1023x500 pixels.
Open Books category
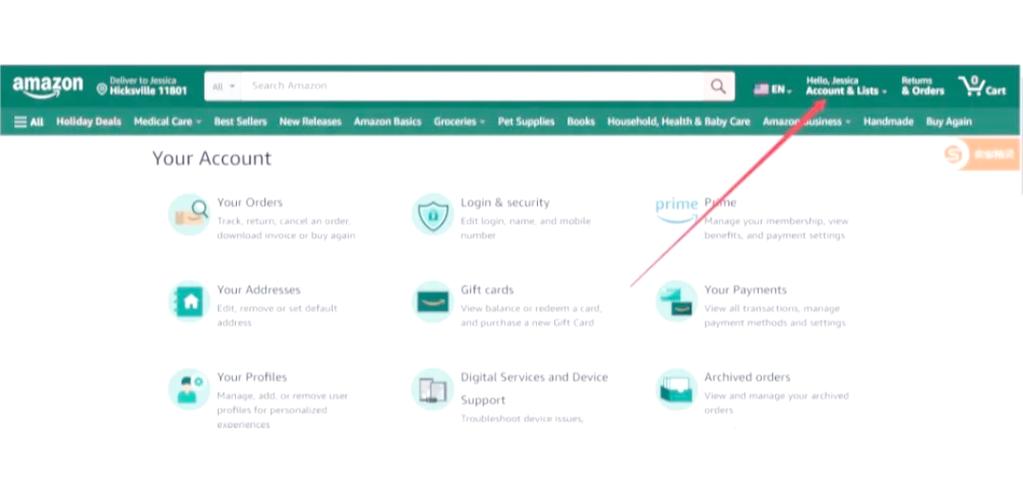click(x=581, y=121)
